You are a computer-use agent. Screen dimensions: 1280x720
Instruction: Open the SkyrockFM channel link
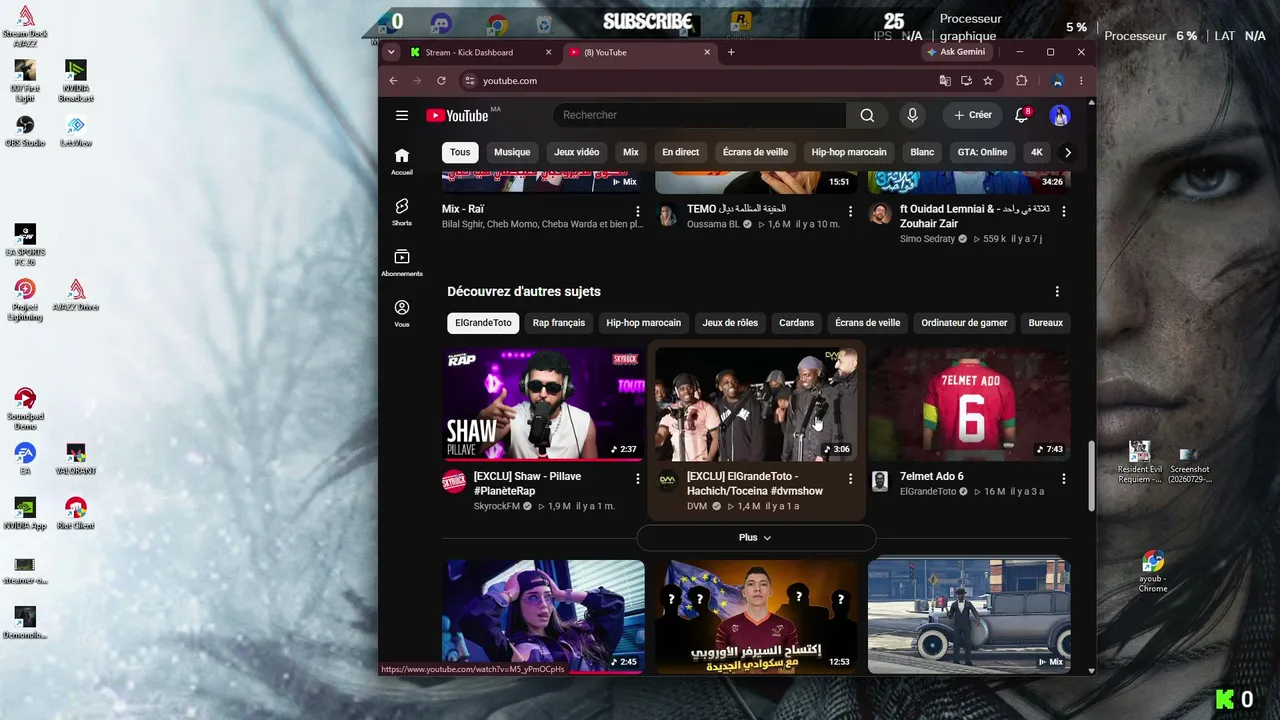tap(497, 506)
